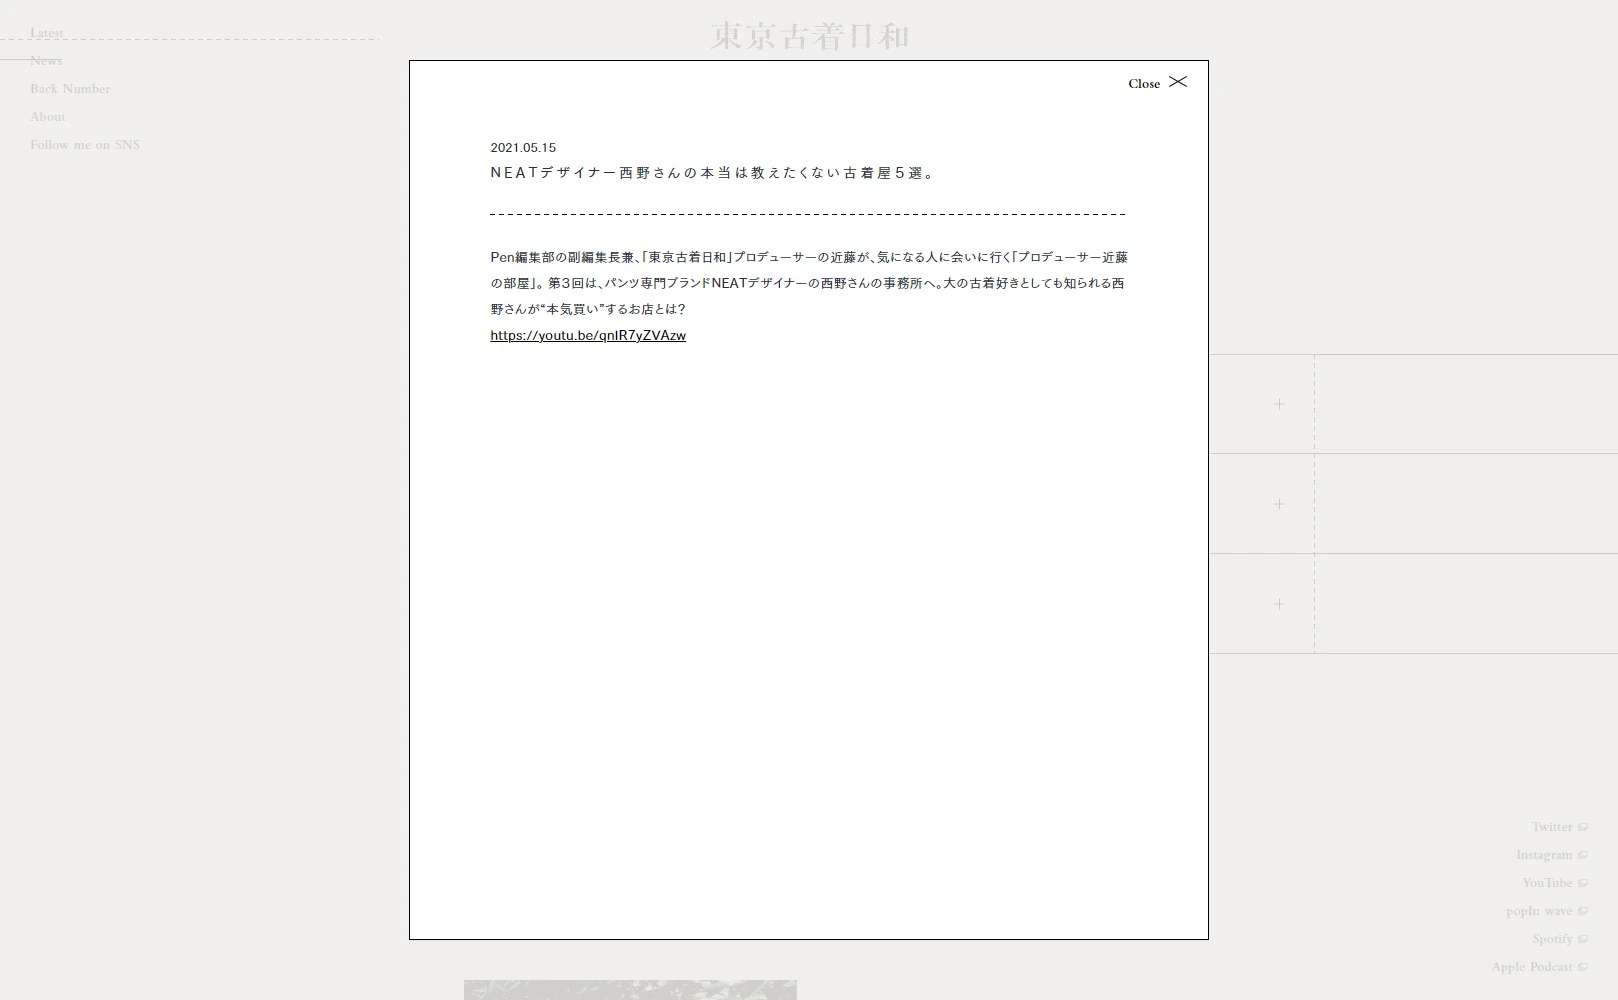Open Back Number from the sidebar
The height and width of the screenshot is (1000, 1618).
[x=70, y=89]
